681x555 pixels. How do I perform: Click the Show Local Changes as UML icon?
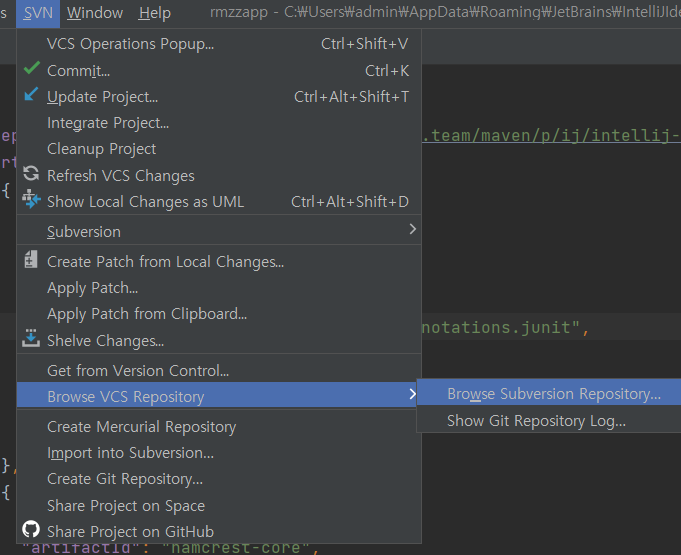31,199
